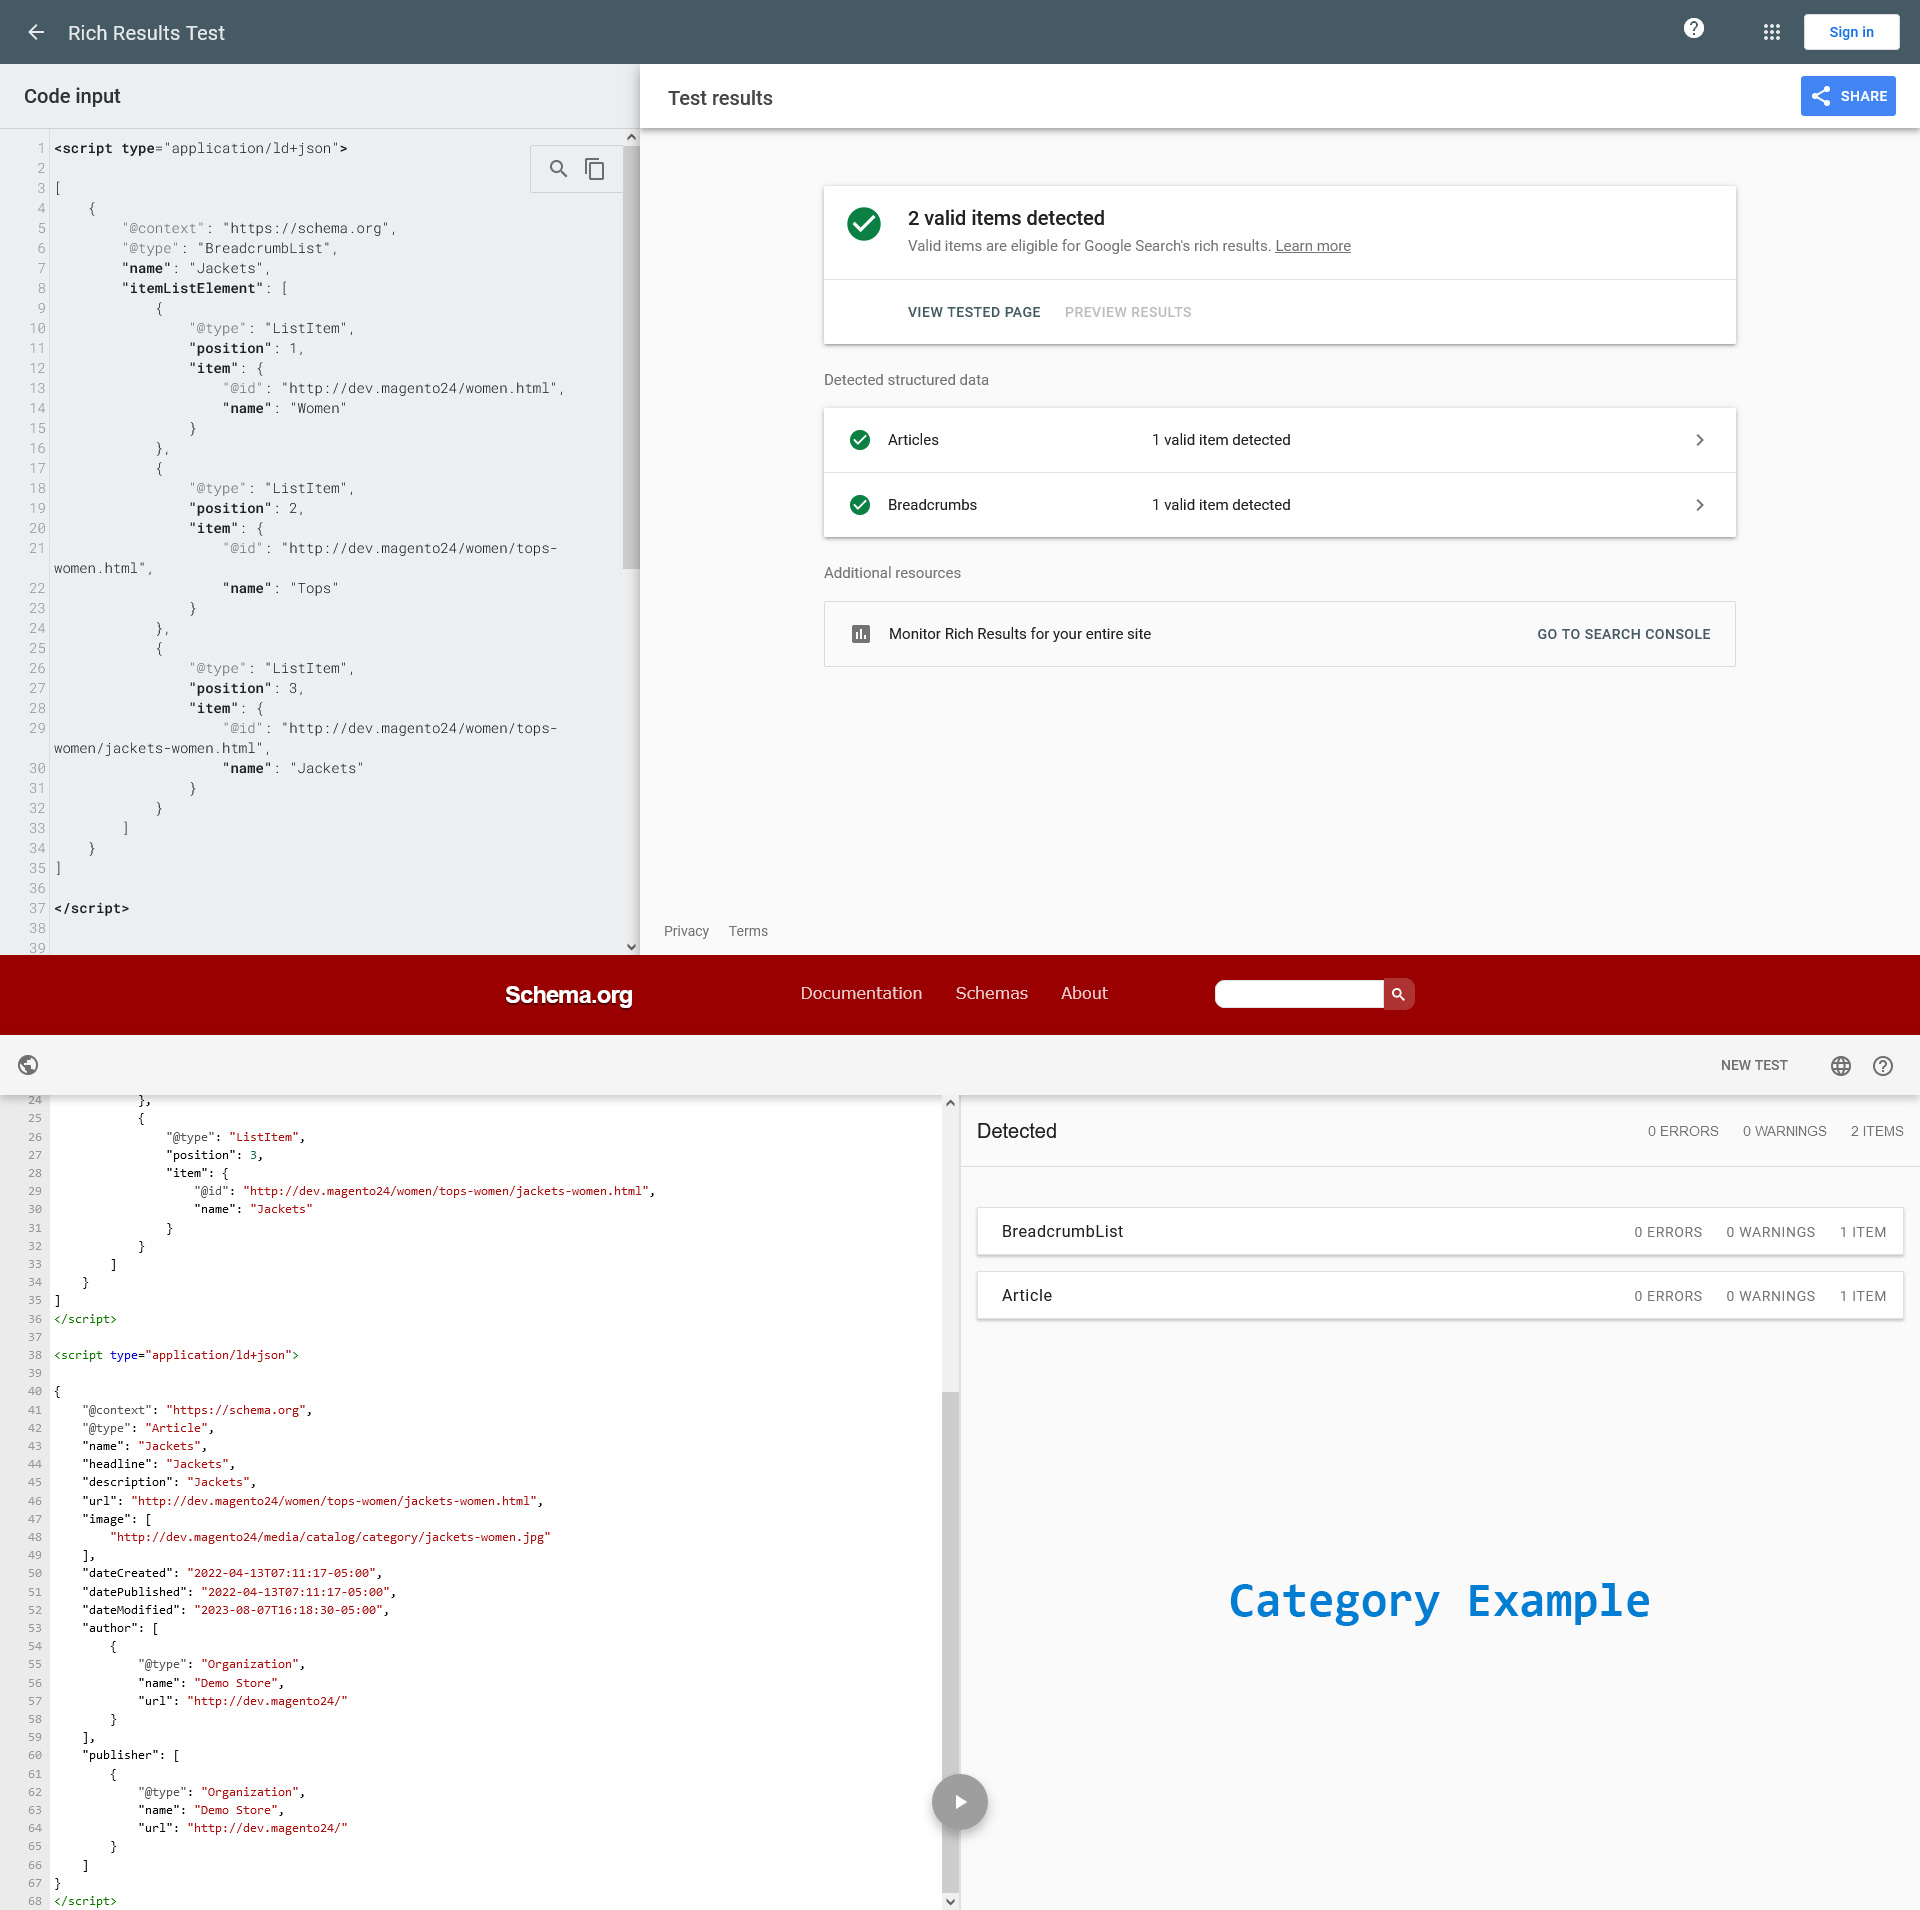Click the Sign in button
Screen dimensions: 1920x1910
tap(1851, 32)
